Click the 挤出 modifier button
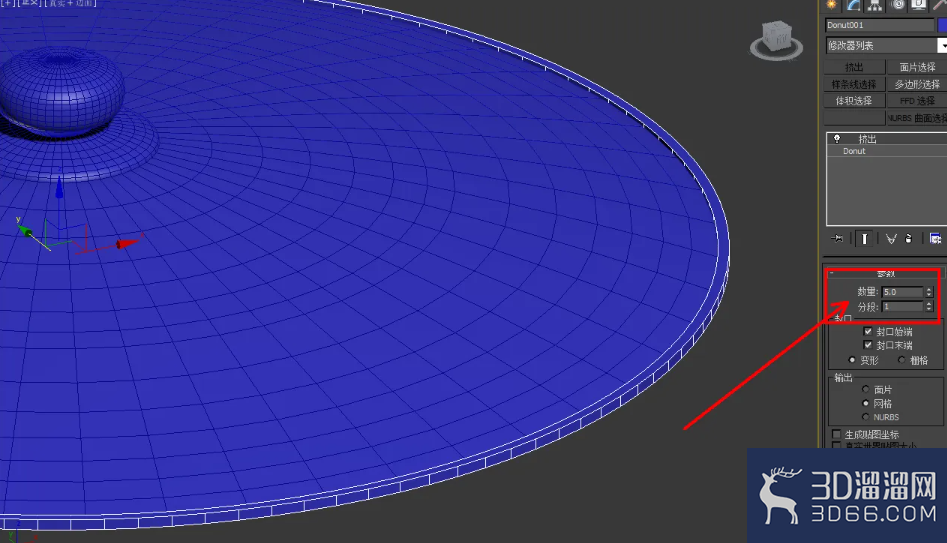Image resolution: width=947 pixels, height=543 pixels. click(x=854, y=67)
